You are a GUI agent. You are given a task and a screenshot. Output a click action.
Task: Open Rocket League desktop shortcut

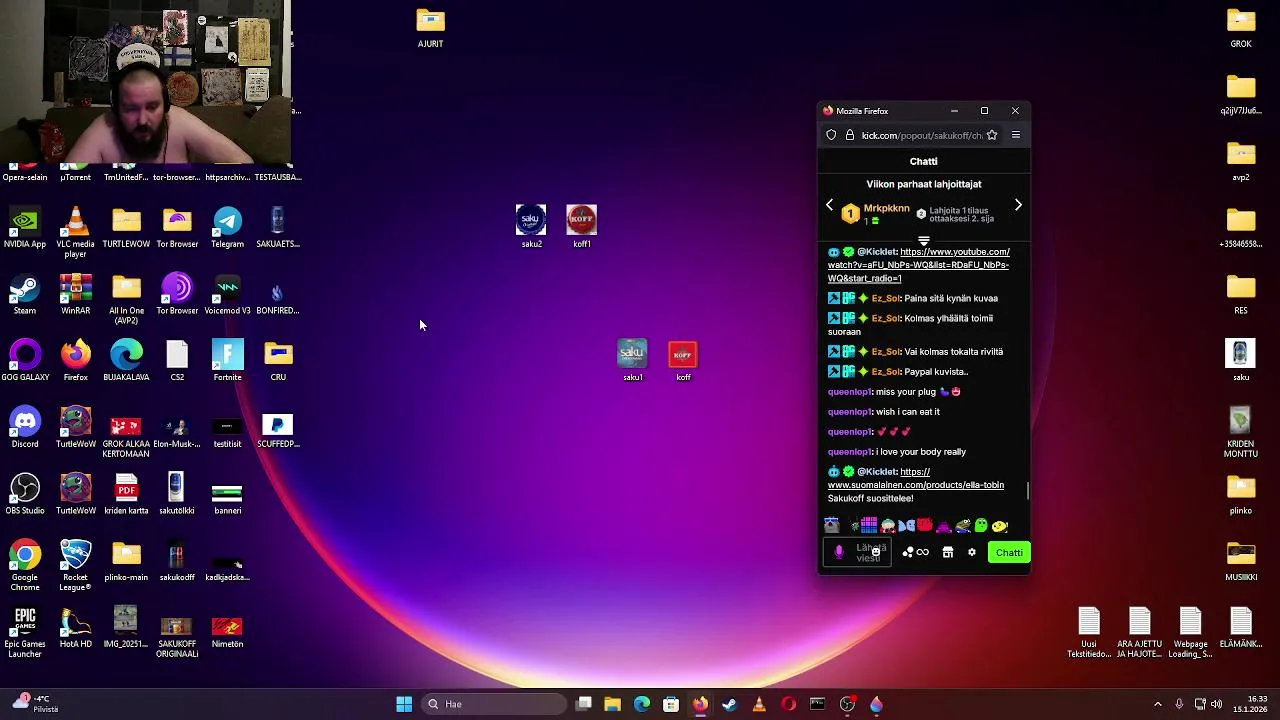pyautogui.click(x=75, y=565)
